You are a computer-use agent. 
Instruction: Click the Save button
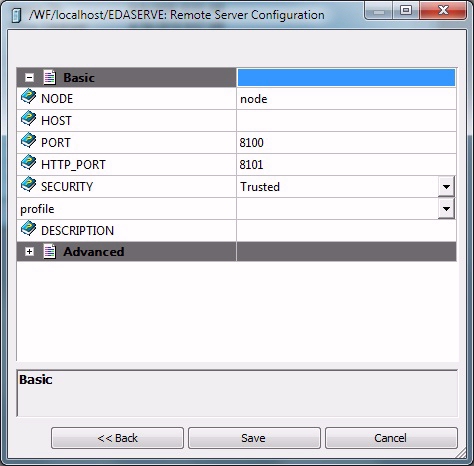[254, 438]
